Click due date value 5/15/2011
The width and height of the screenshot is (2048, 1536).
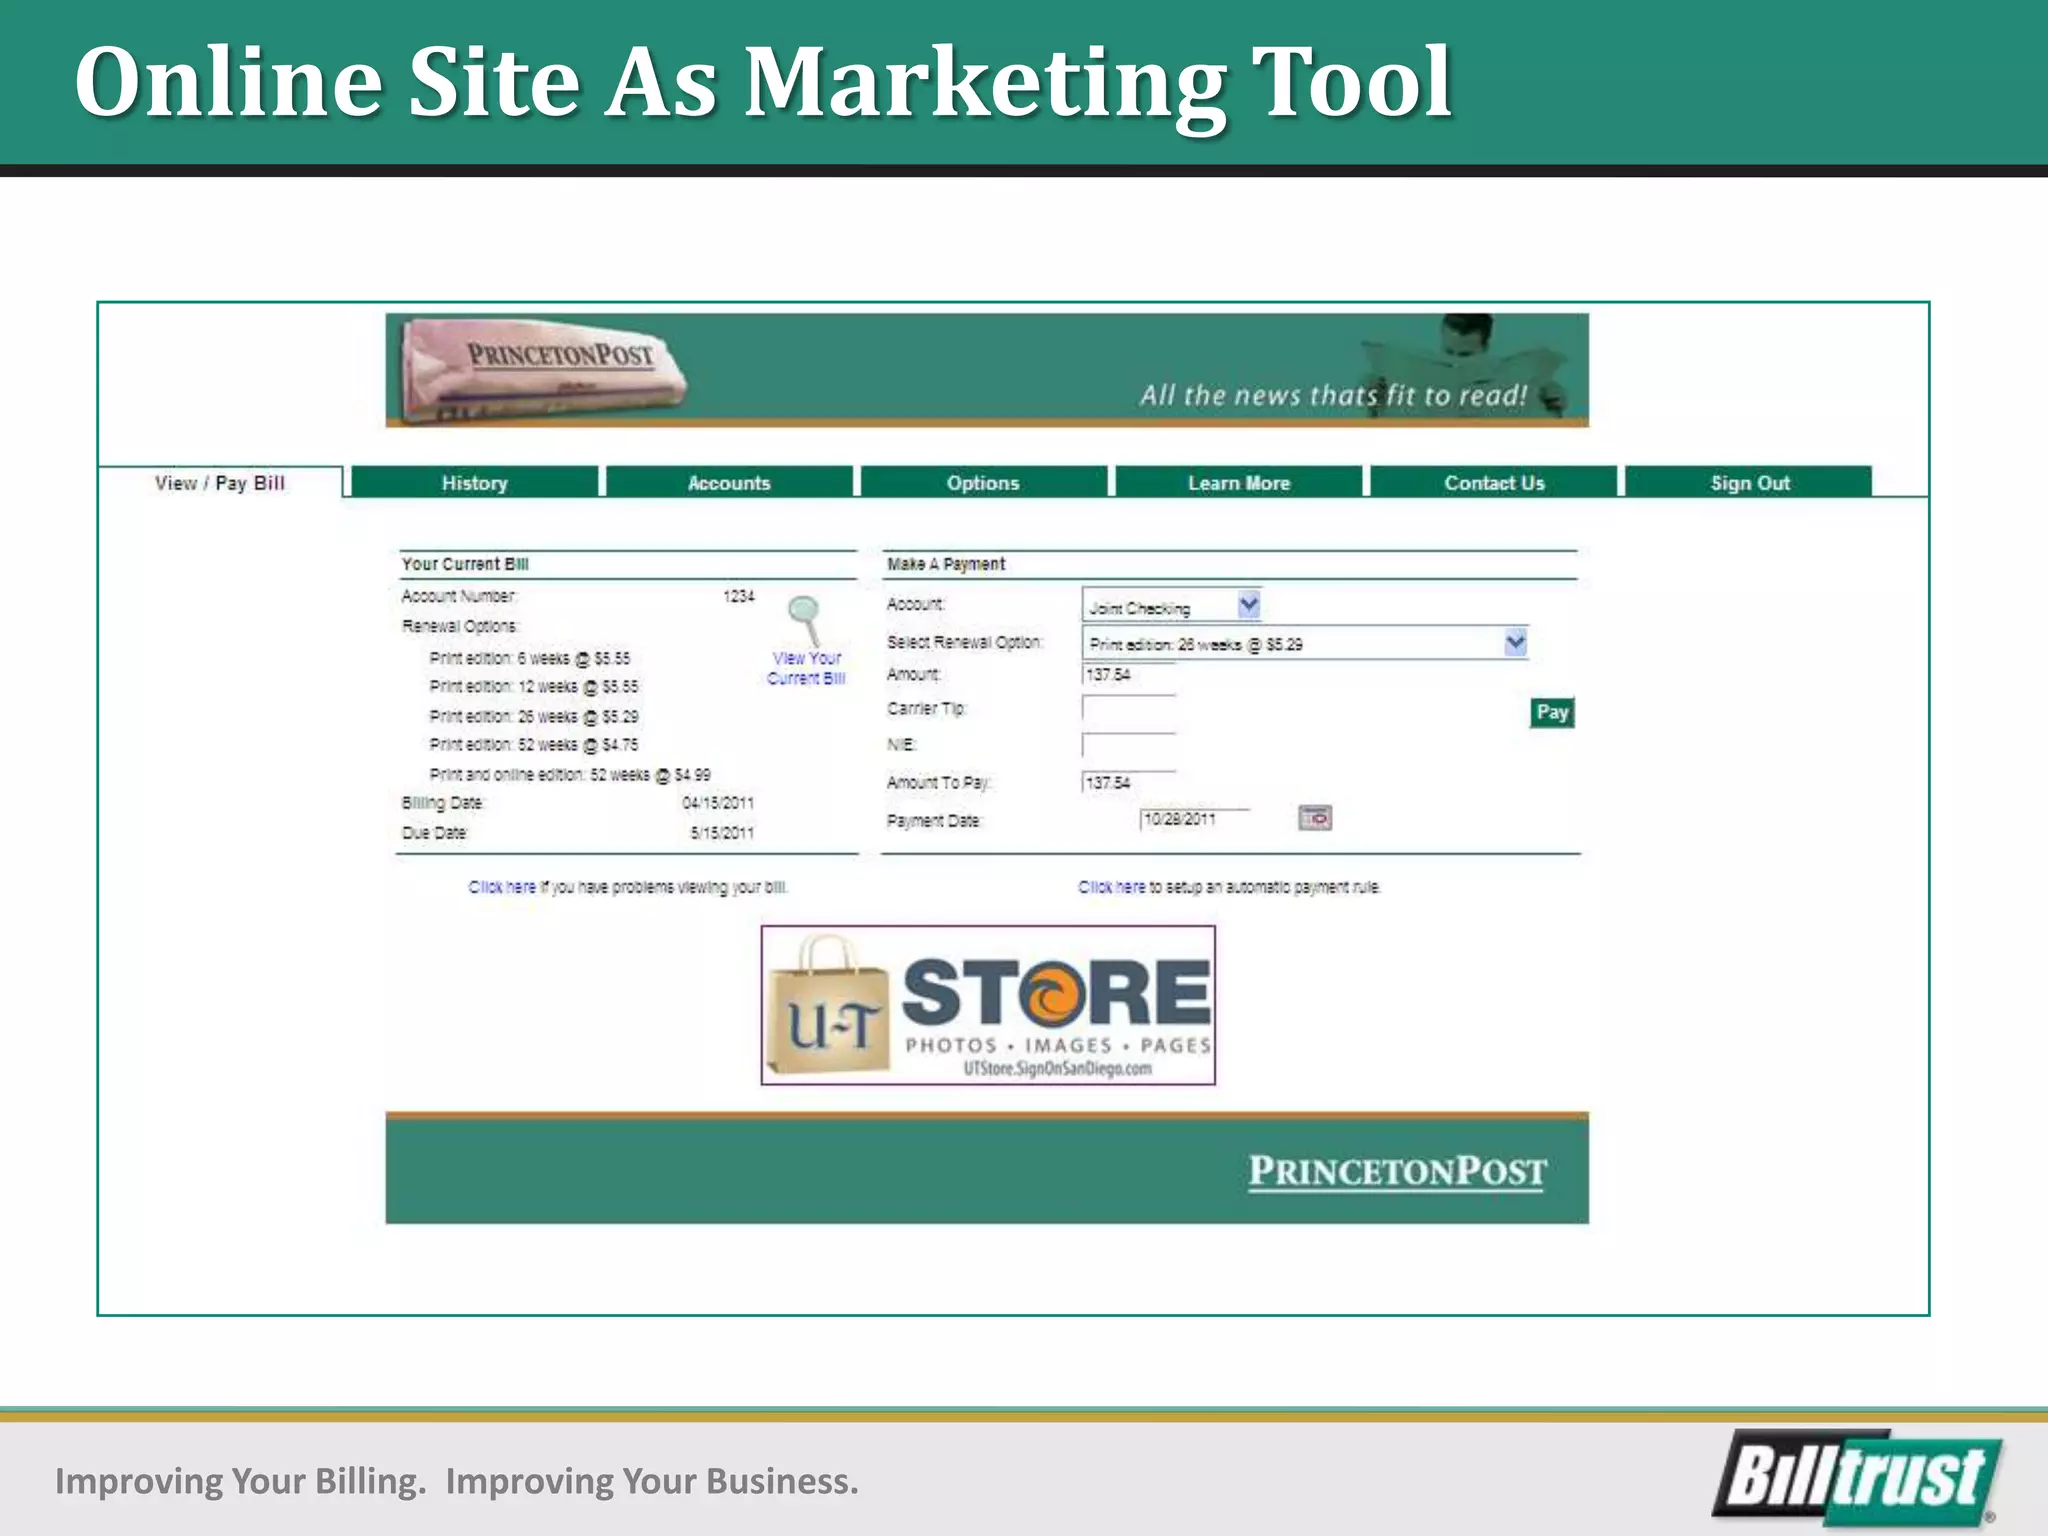722,833
